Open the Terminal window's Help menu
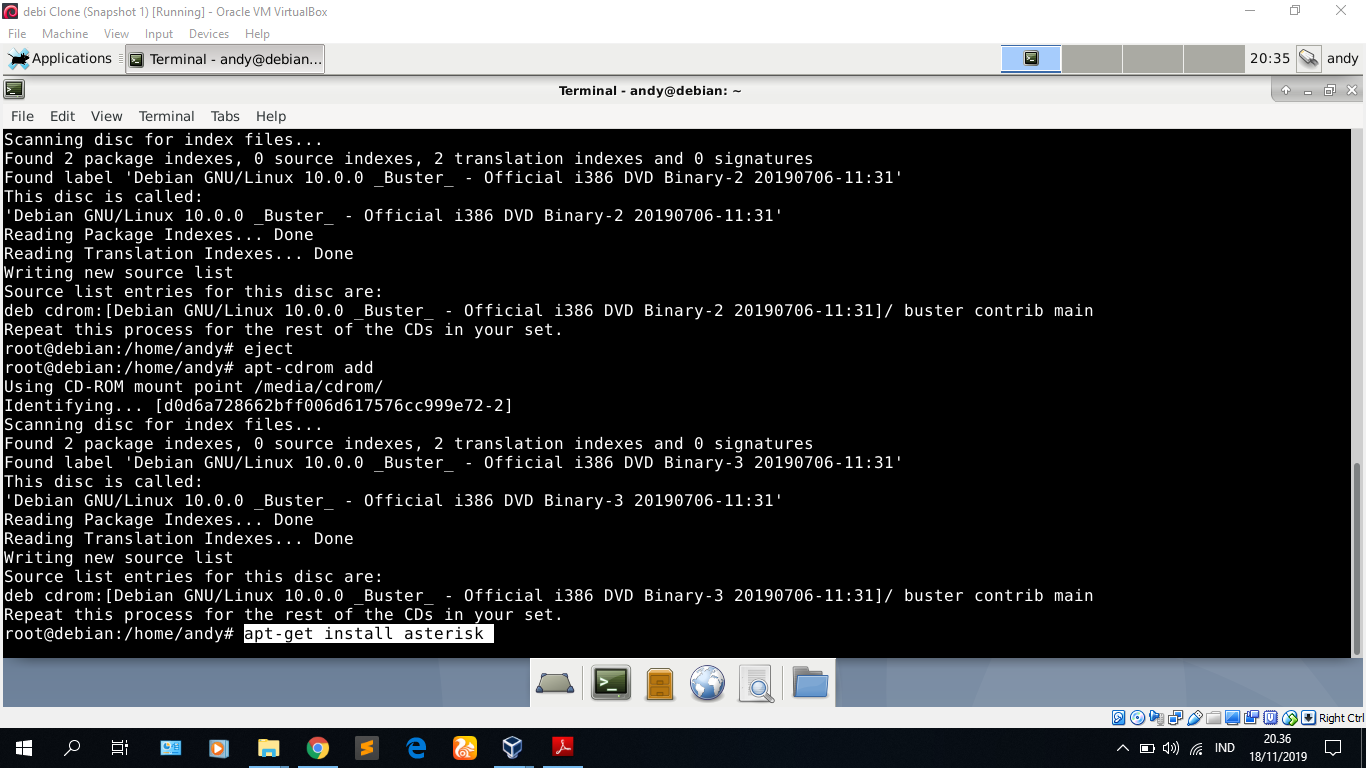Screen dimensions: 1366x768 [271, 116]
